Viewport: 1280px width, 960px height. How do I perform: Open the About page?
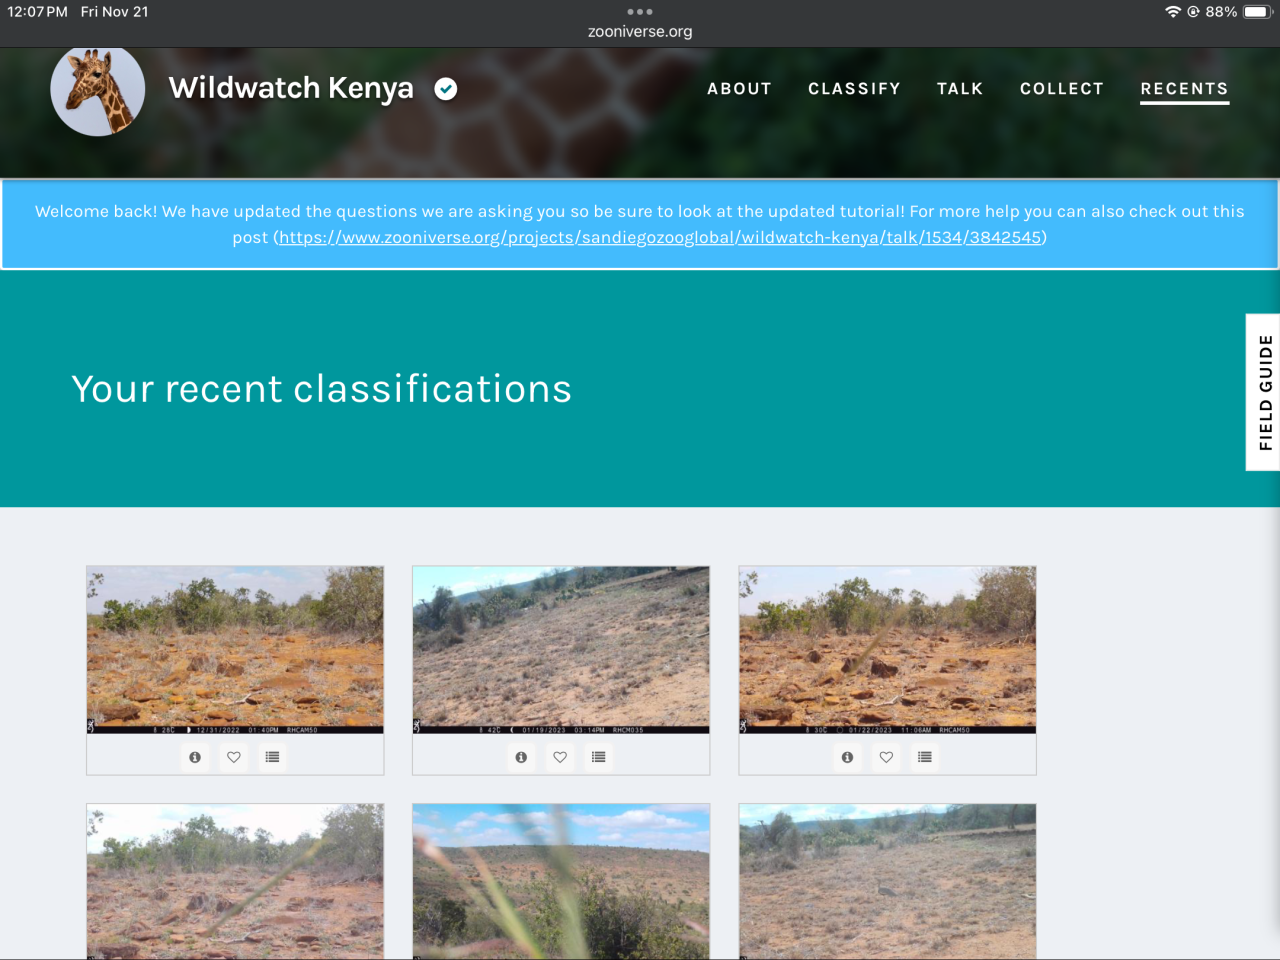click(739, 89)
